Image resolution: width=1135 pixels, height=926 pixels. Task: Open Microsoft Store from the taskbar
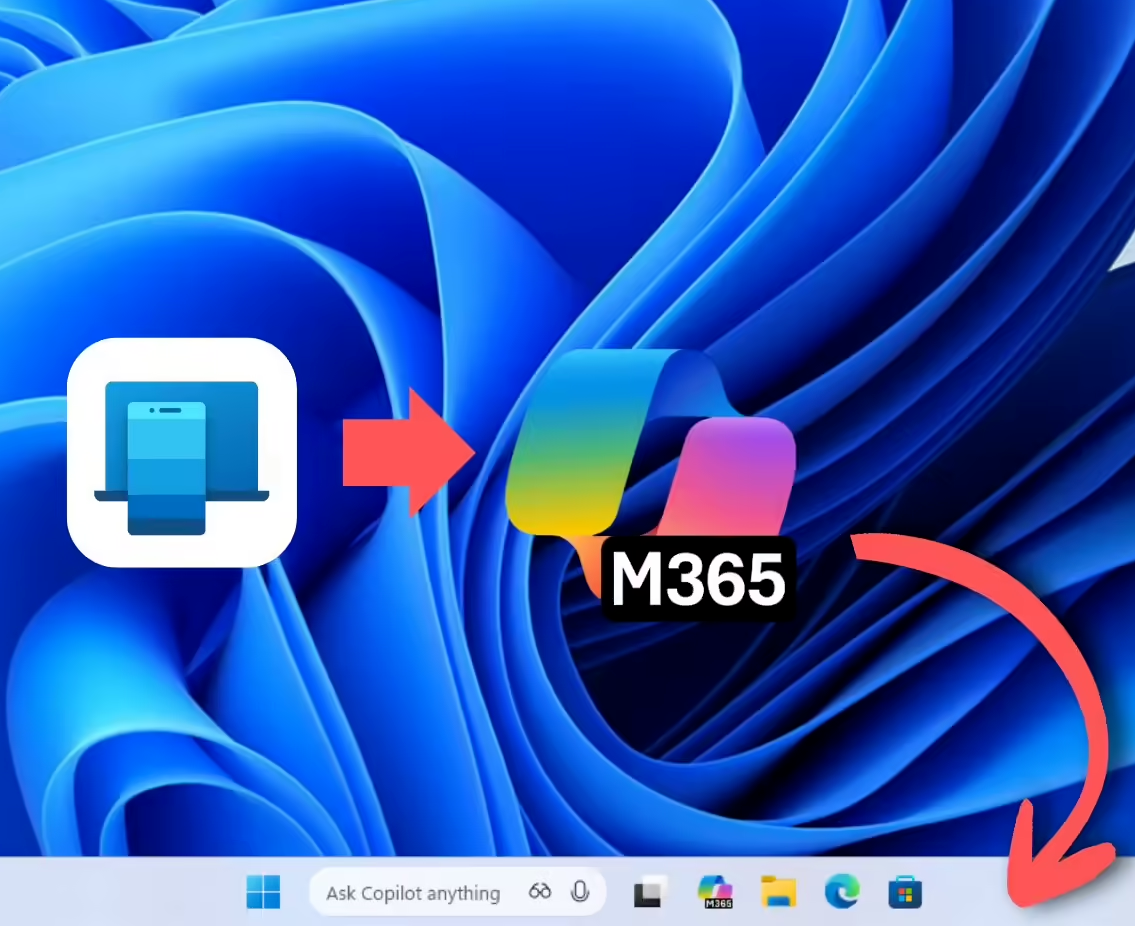[904, 892]
